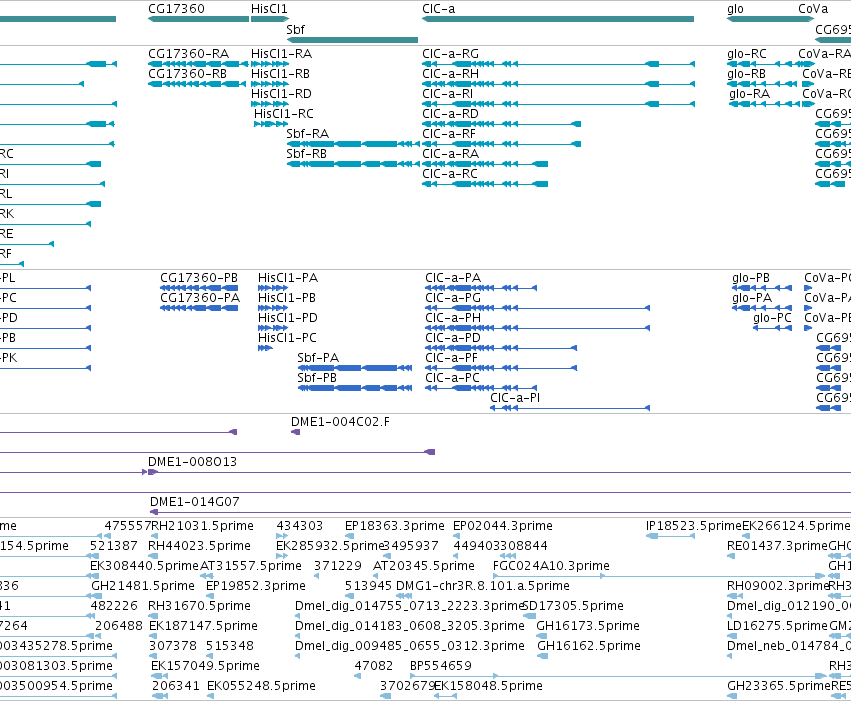851x701 pixels.
Task: Click EST label RH31670.5prime
Action: coord(199,607)
